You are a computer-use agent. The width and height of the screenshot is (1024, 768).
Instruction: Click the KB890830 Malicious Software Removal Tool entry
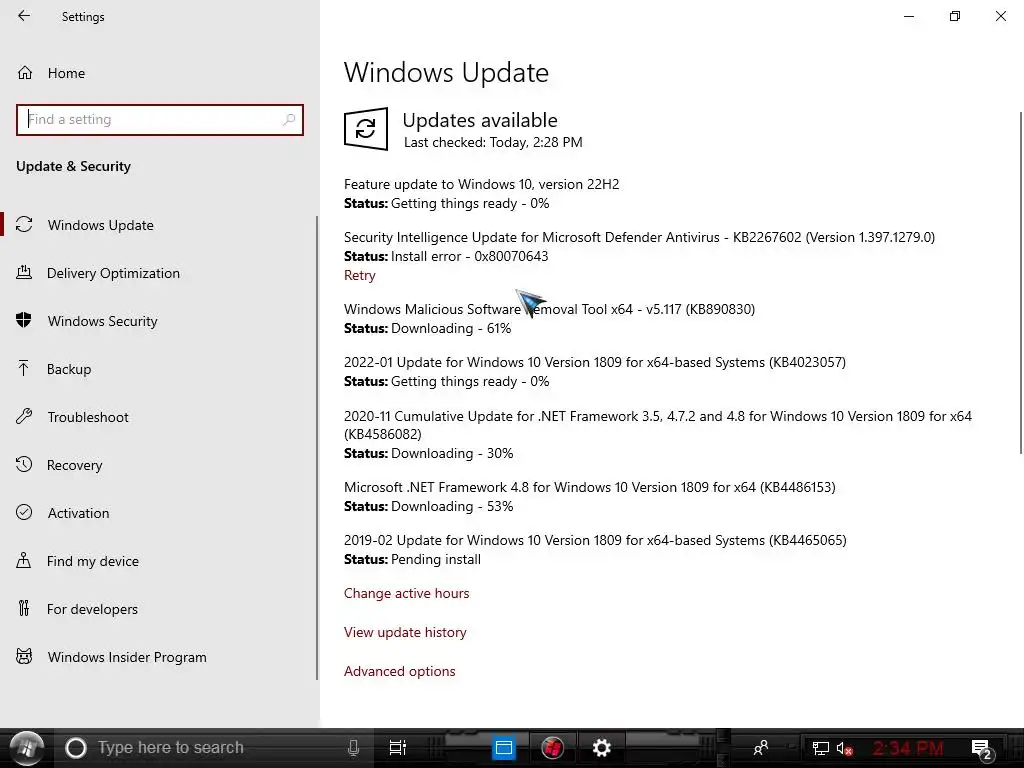click(x=549, y=309)
